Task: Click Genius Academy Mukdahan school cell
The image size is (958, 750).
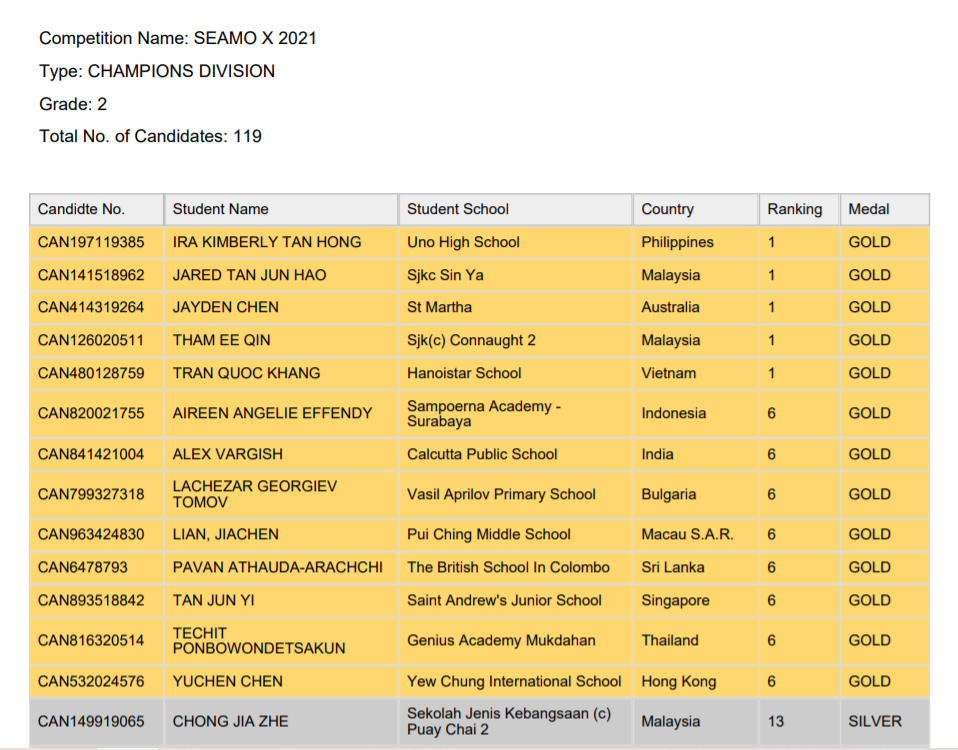Action: (501, 640)
